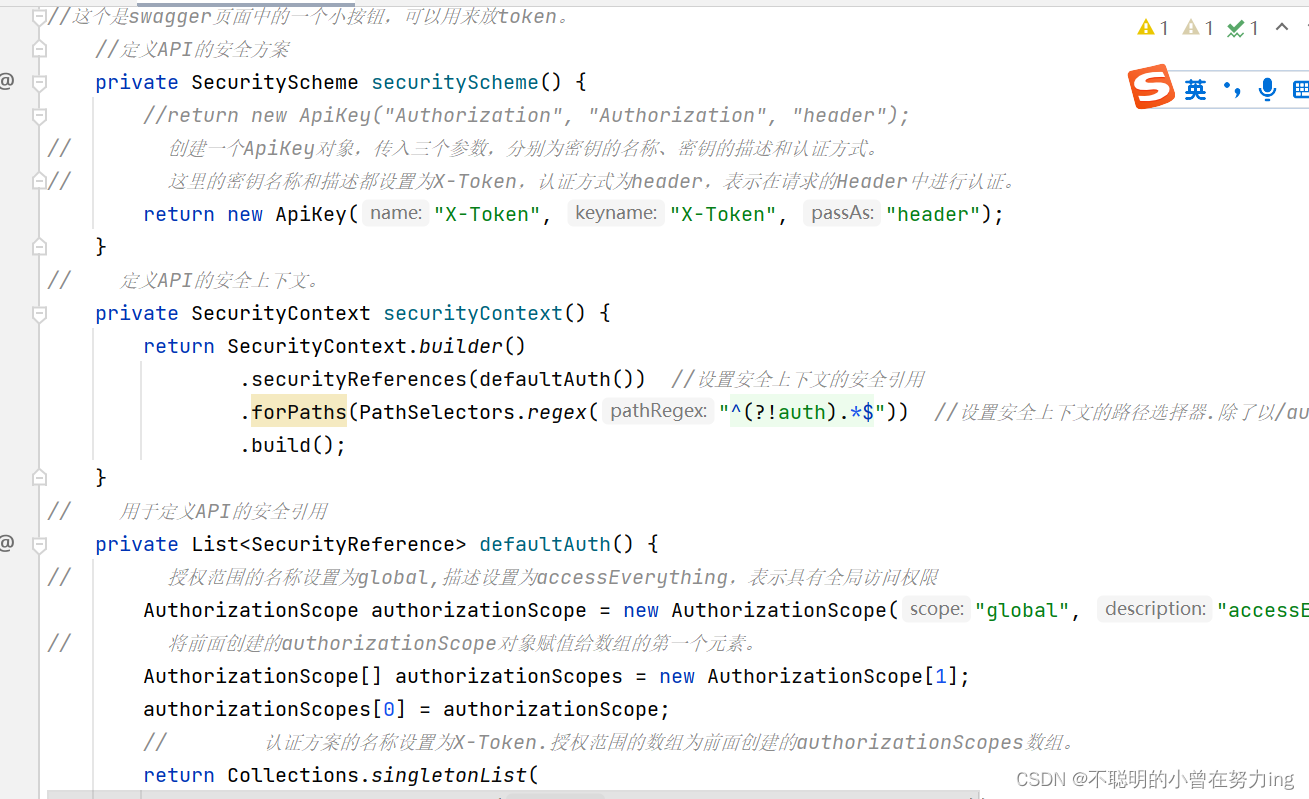Click the yellow warning indicator in the inspections widget
This screenshot has width=1309, height=799.
1146,27
